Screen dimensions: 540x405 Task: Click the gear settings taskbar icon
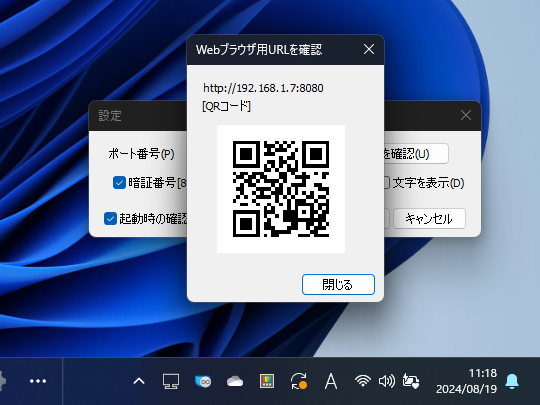[2, 381]
